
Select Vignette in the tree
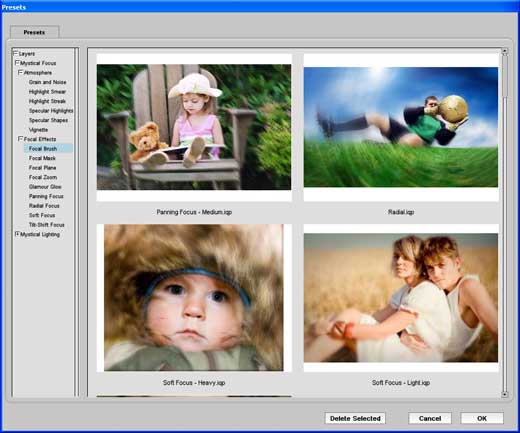pyautogui.click(x=38, y=130)
